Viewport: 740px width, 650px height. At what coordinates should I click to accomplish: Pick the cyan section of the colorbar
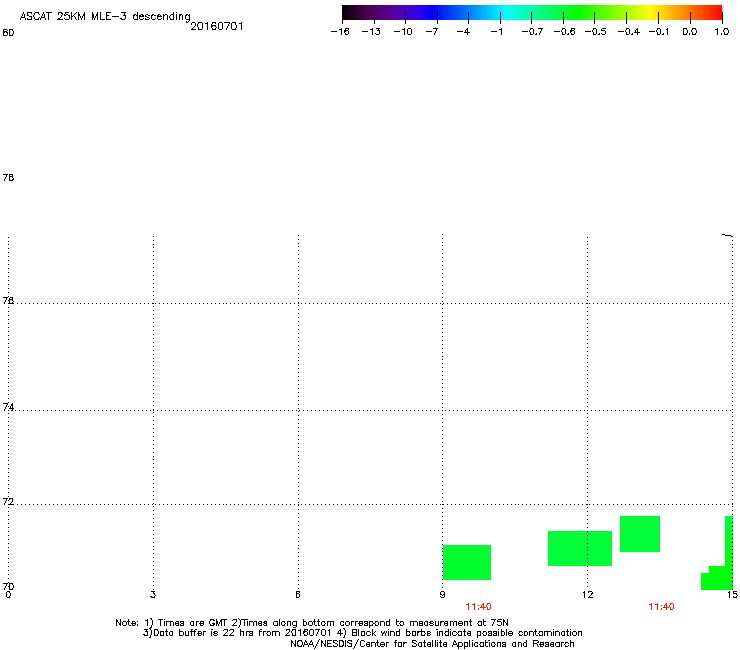pyautogui.click(x=503, y=13)
